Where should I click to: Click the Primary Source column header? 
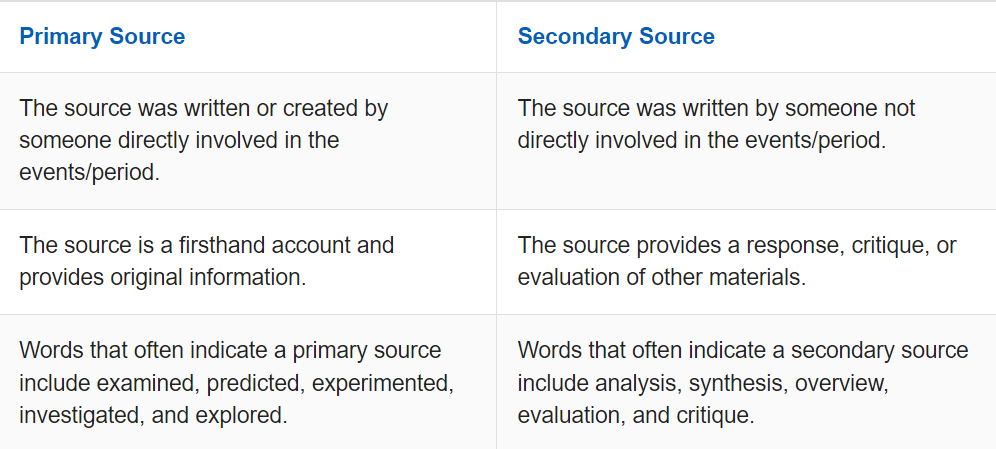click(102, 37)
